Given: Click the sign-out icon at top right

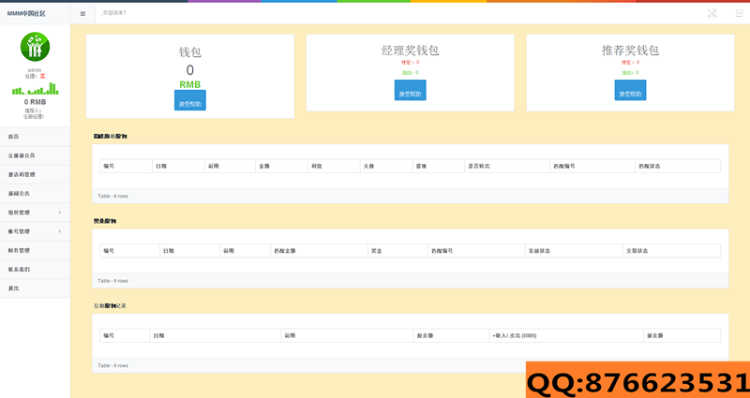Looking at the screenshot, I should (739, 14).
